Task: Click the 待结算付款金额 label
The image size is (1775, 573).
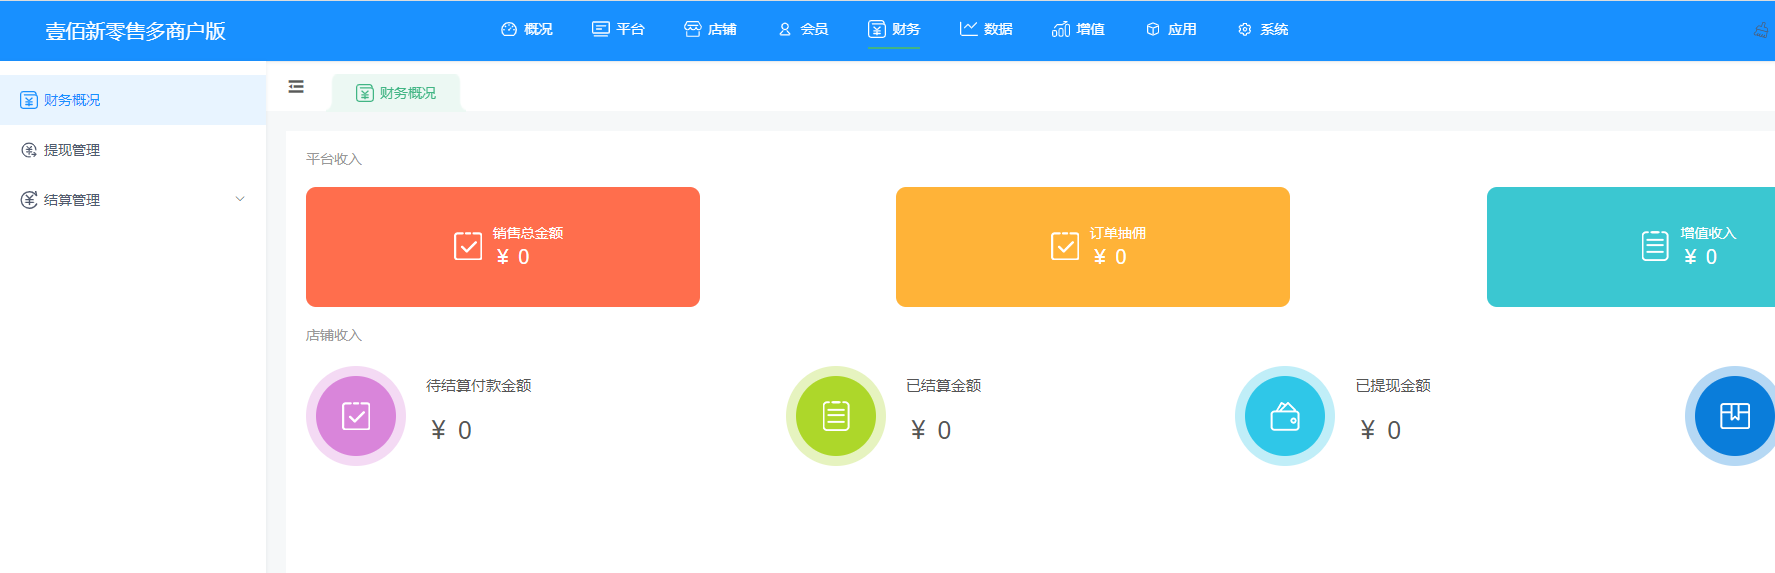Action: point(479,386)
